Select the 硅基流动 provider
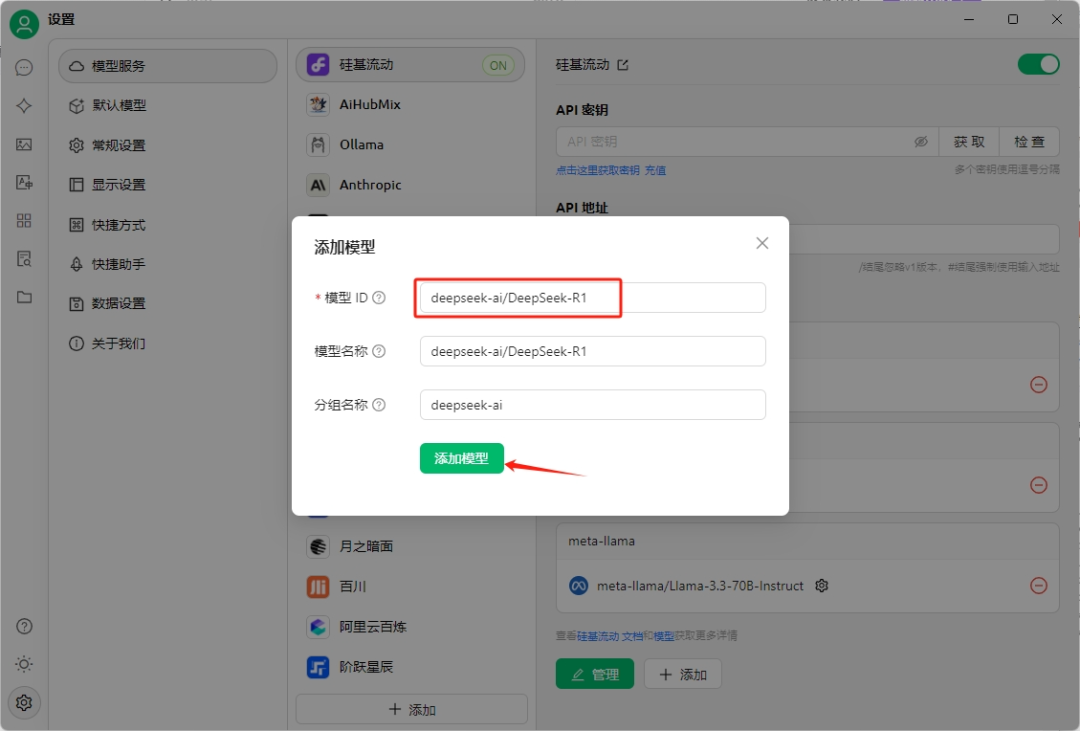1080x731 pixels. click(411, 65)
